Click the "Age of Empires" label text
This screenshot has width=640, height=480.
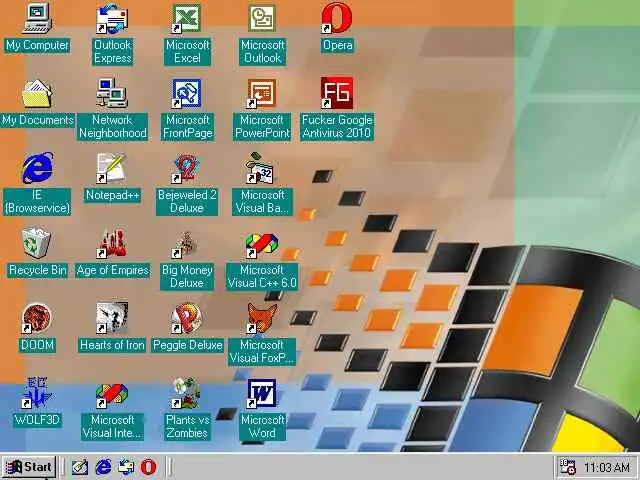[113, 270]
